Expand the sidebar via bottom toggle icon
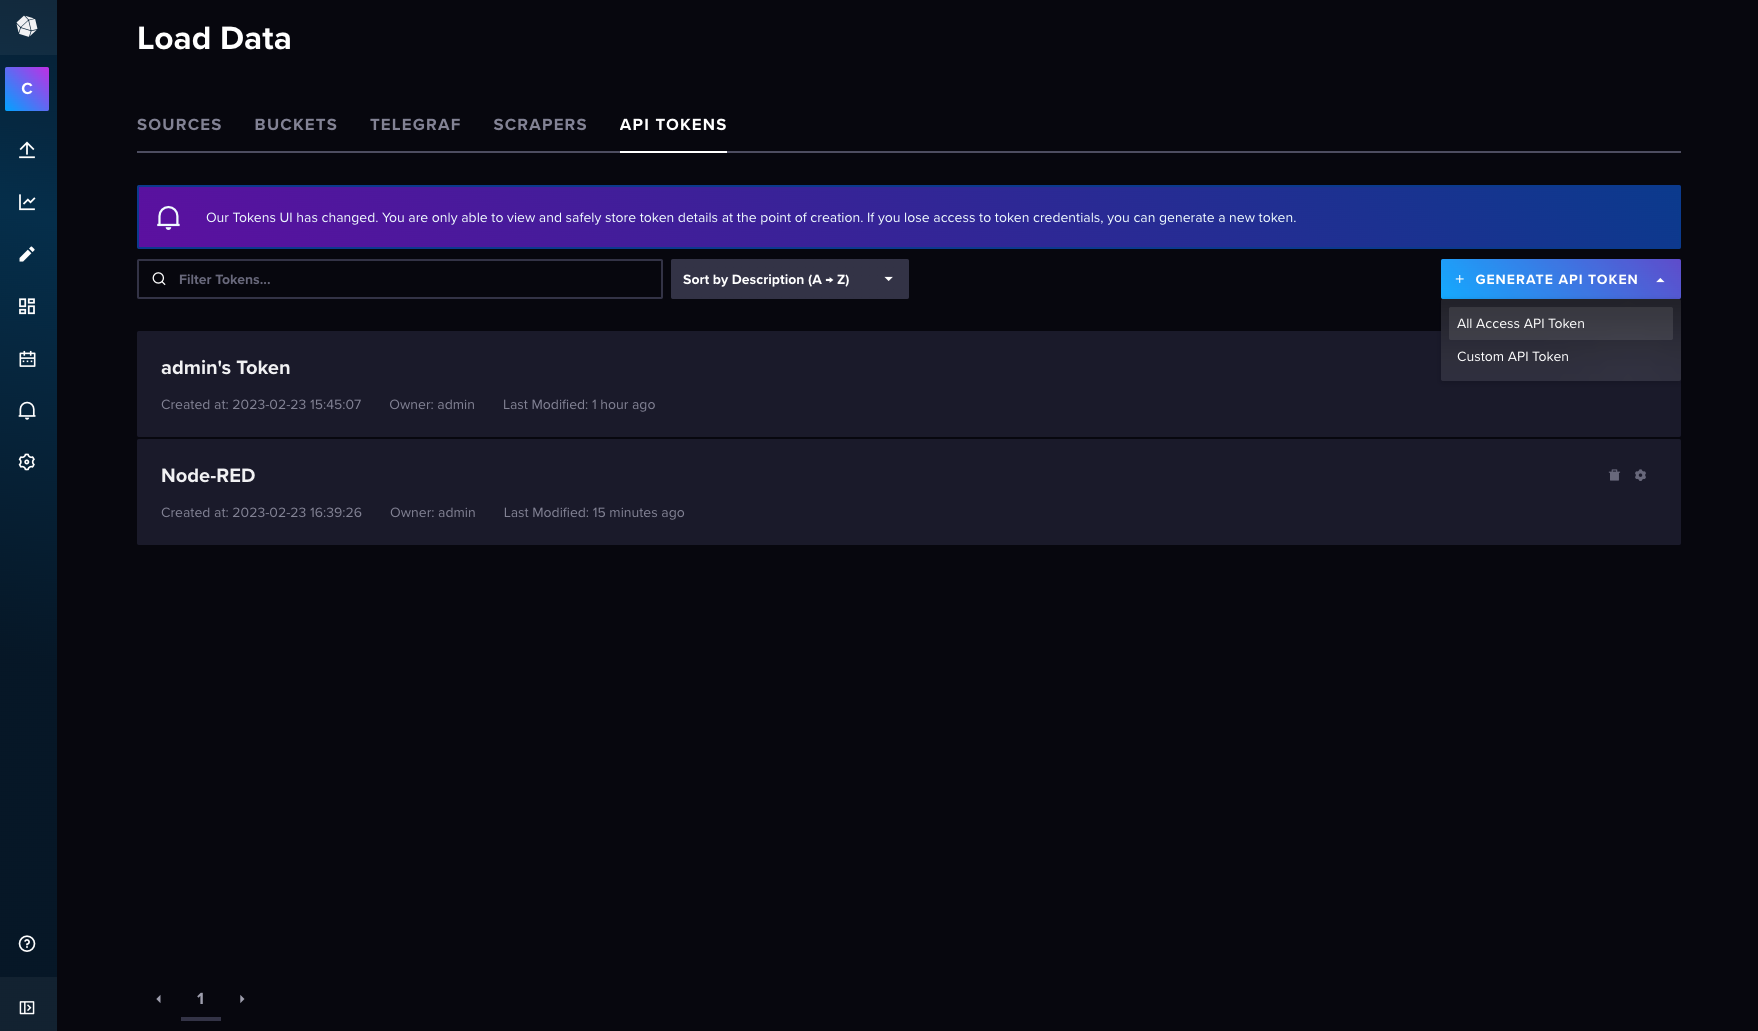Image resolution: width=1758 pixels, height=1031 pixels. (27, 1006)
